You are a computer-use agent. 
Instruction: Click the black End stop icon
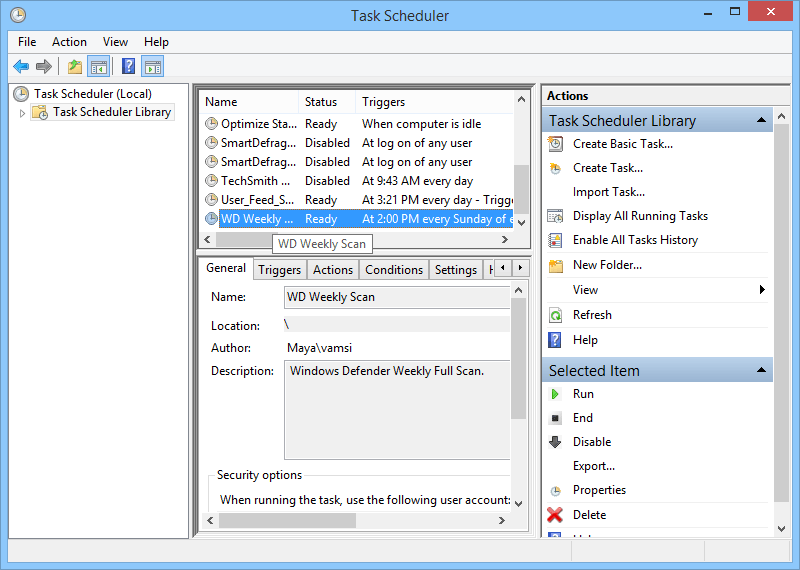tap(555, 418)
